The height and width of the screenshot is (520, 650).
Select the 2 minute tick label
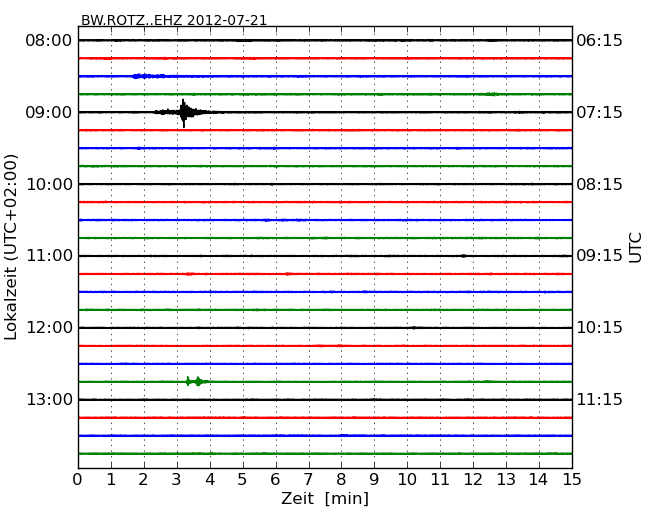pyautogui.click(x=144, y=480)
